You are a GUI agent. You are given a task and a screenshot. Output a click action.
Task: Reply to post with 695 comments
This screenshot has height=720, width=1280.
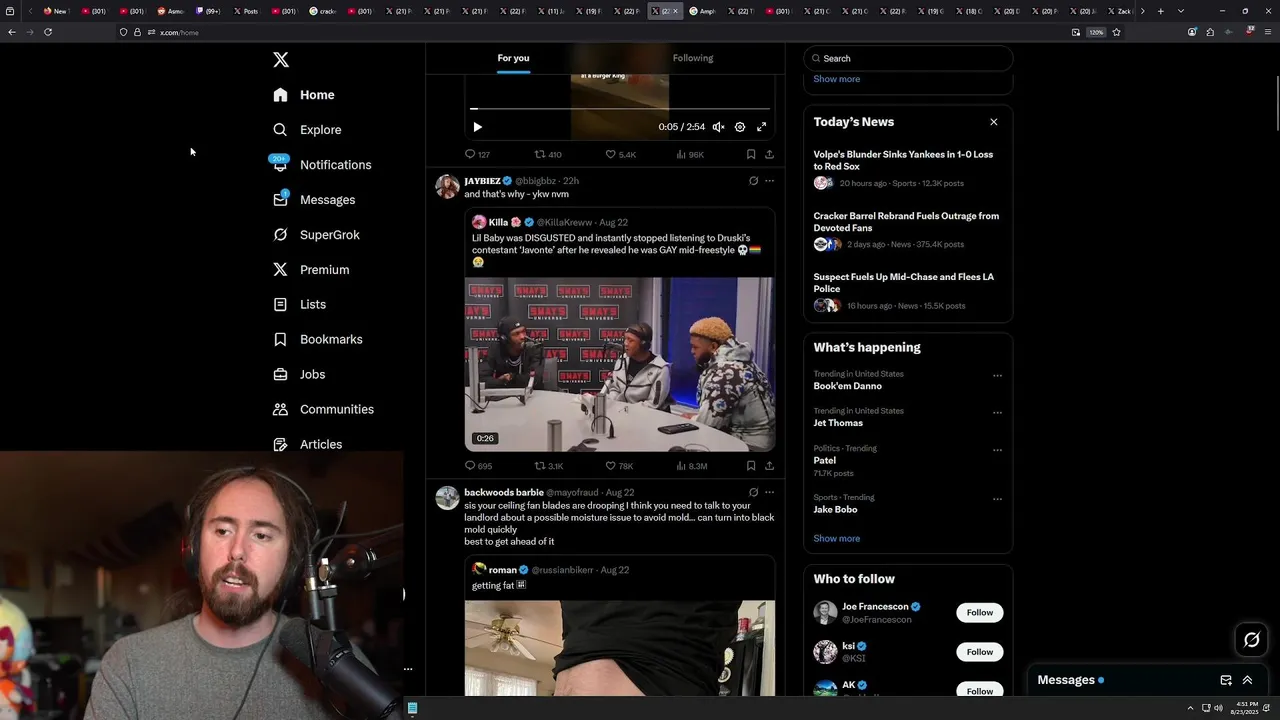tap(478, 466)
